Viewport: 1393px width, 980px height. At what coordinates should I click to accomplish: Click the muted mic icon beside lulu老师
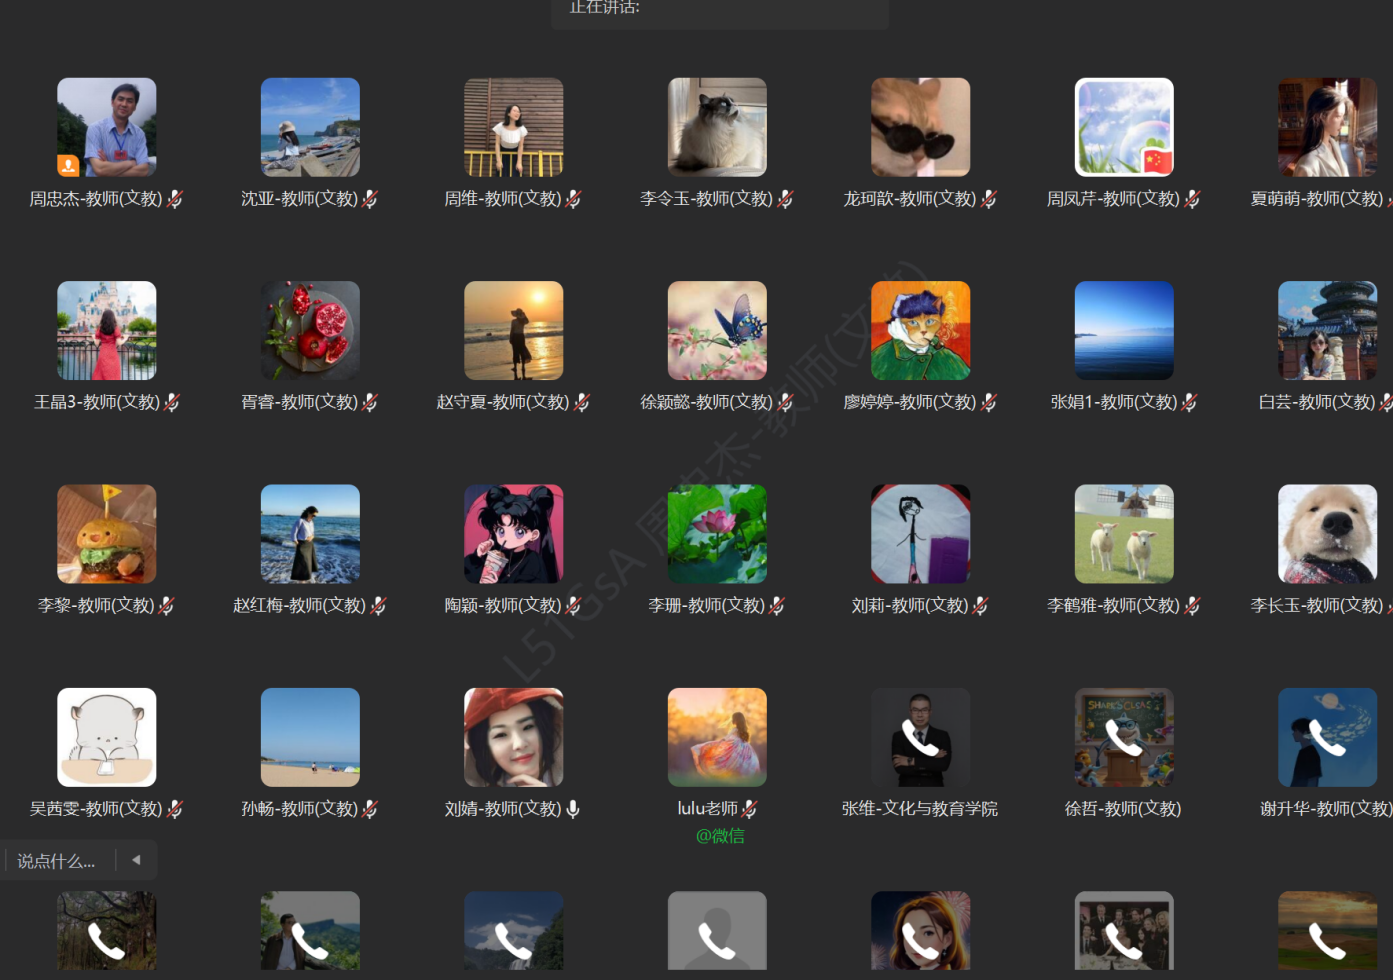point(749,809)
